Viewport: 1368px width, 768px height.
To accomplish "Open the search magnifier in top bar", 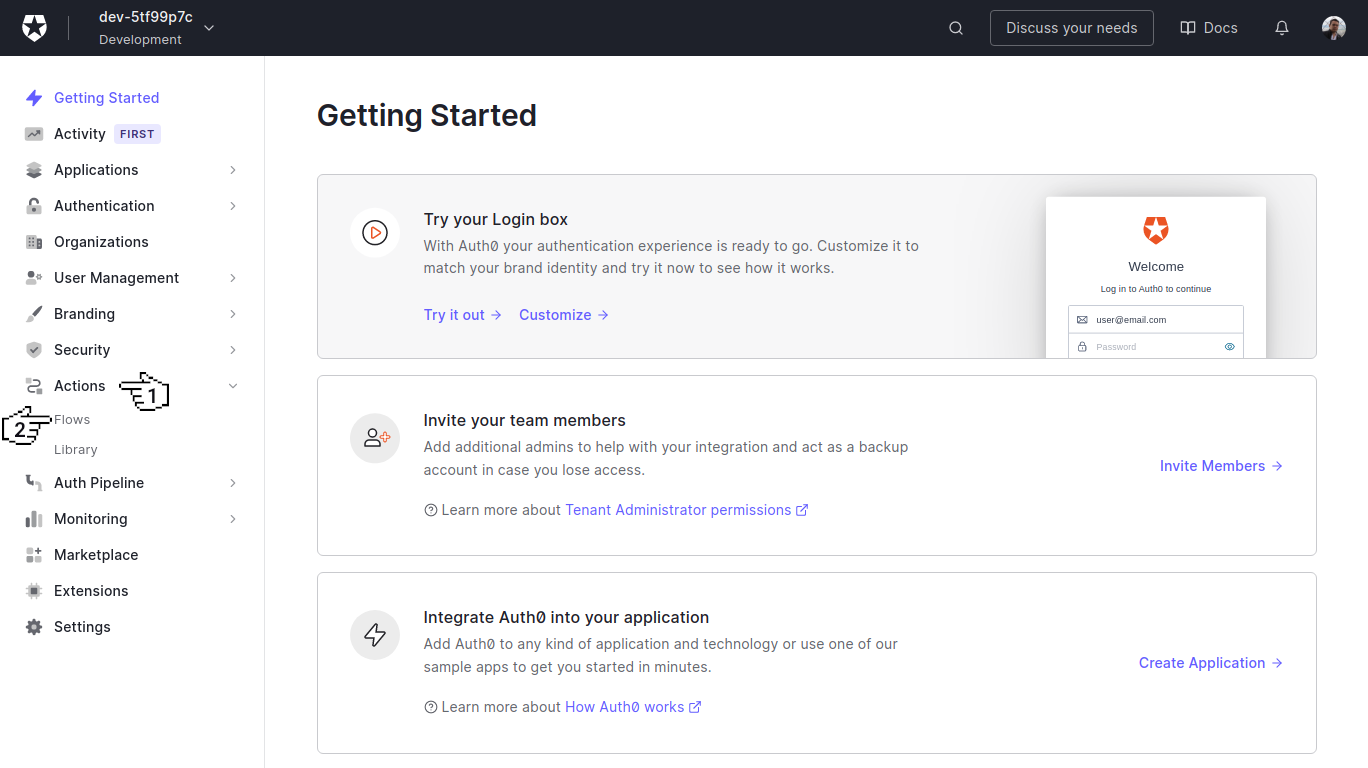I will [955, 28].
